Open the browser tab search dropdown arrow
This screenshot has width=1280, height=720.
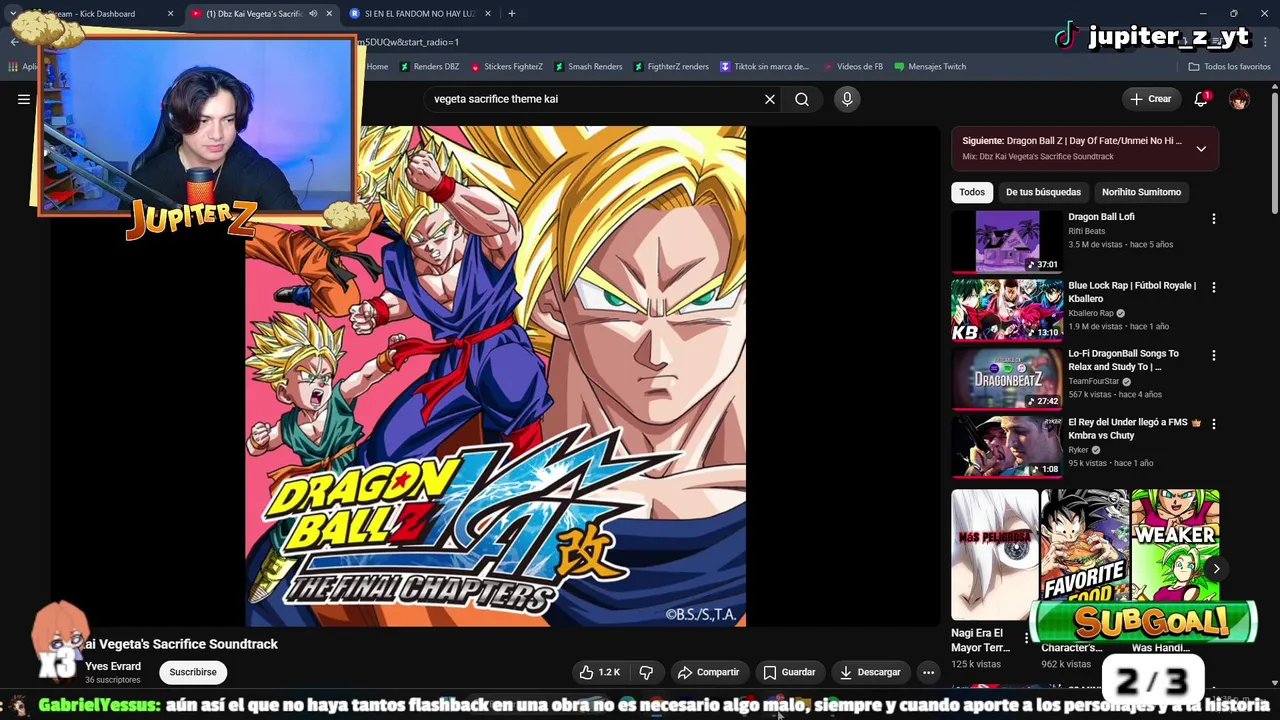point(13,14)
